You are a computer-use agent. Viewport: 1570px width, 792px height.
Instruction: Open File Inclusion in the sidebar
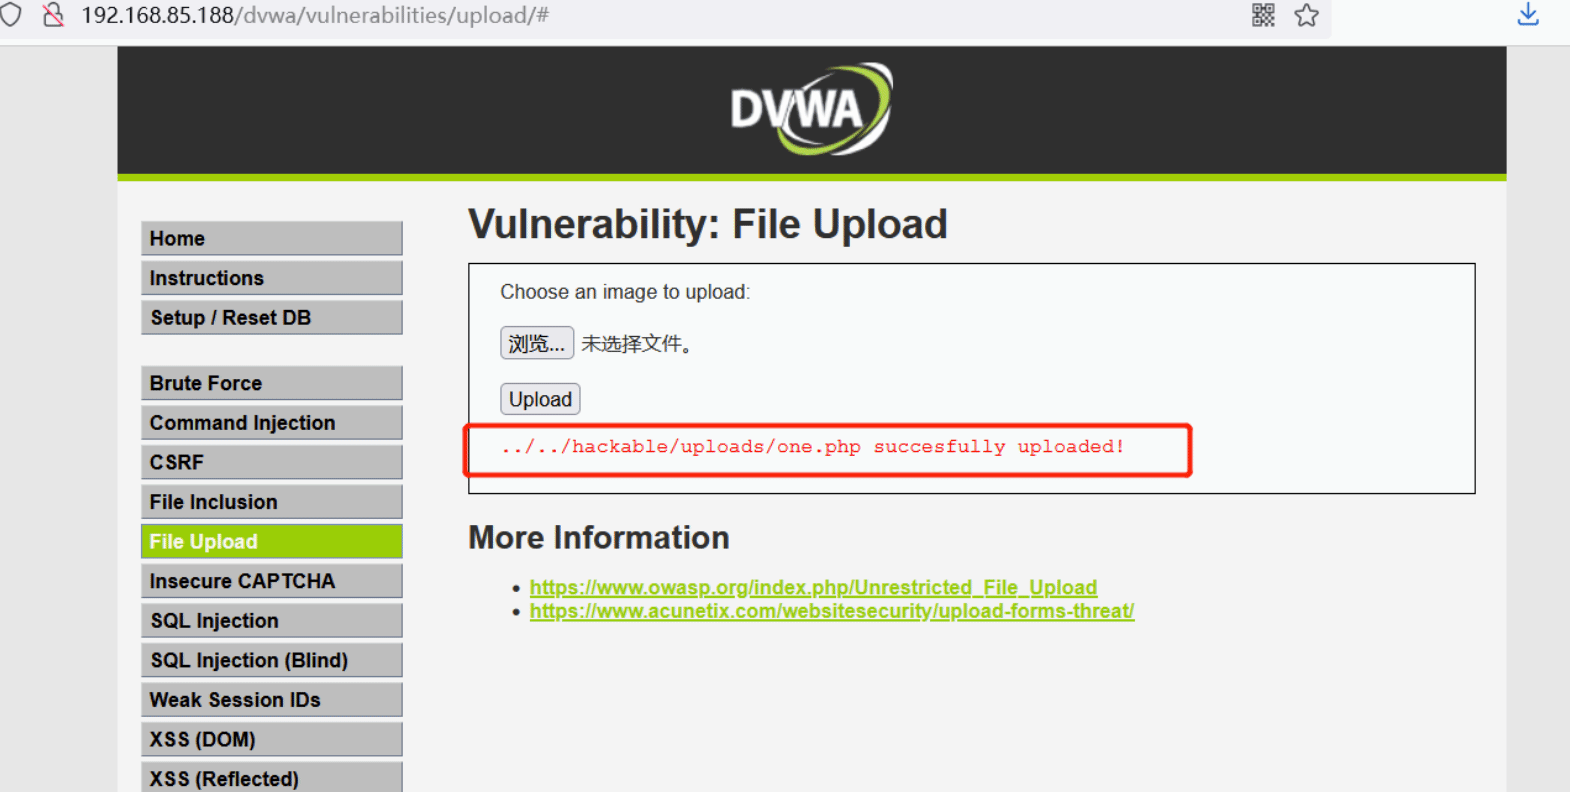click(272, 502)
